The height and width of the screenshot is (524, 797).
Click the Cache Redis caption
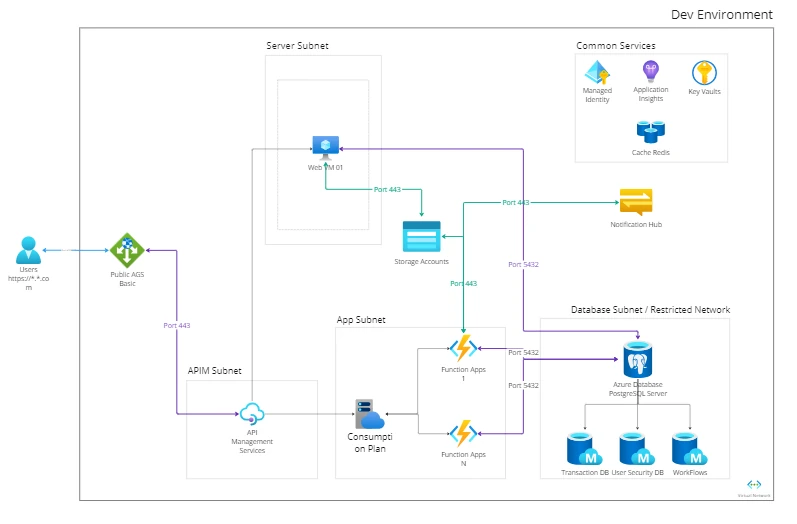[x=651, y=152]
